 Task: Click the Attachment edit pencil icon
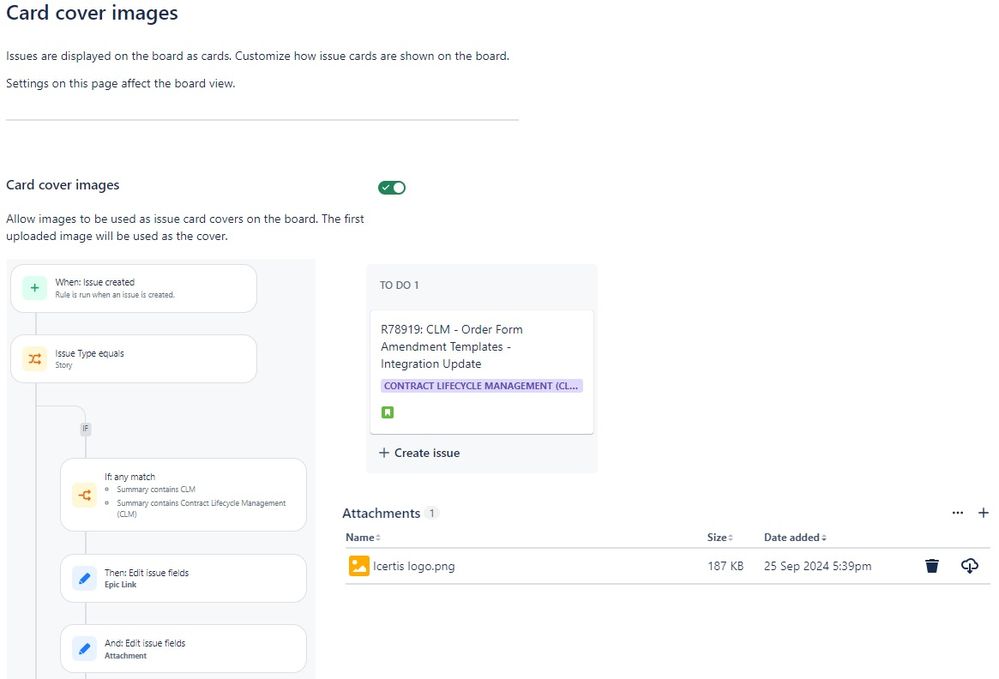coord(84,649)
